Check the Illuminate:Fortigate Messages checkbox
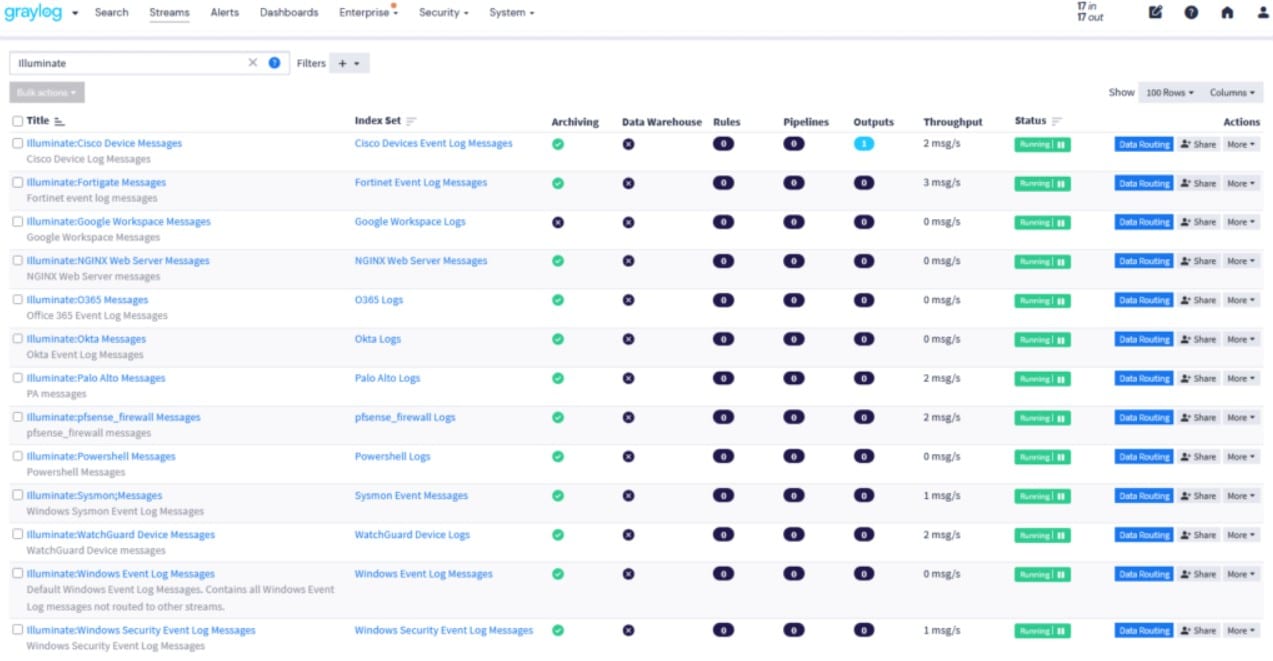The width and height of the screenshot is (1273, 661). pos(17,182)
